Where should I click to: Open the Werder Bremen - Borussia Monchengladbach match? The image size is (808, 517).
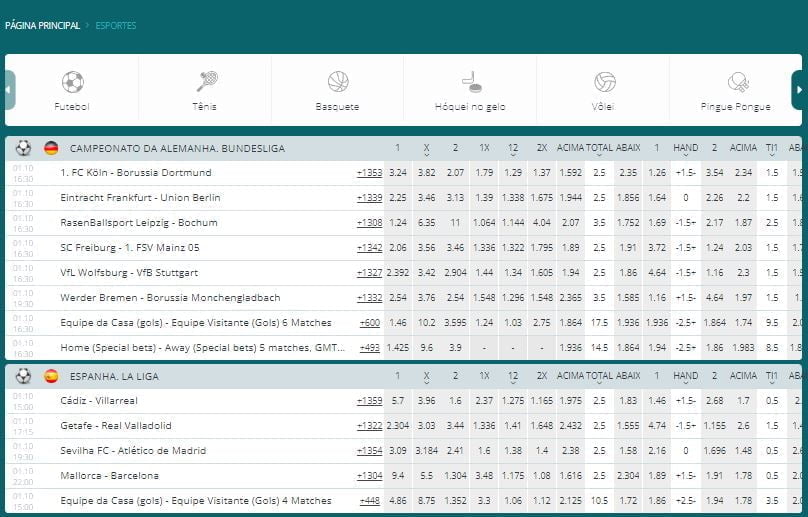click(x=169, y=298)
